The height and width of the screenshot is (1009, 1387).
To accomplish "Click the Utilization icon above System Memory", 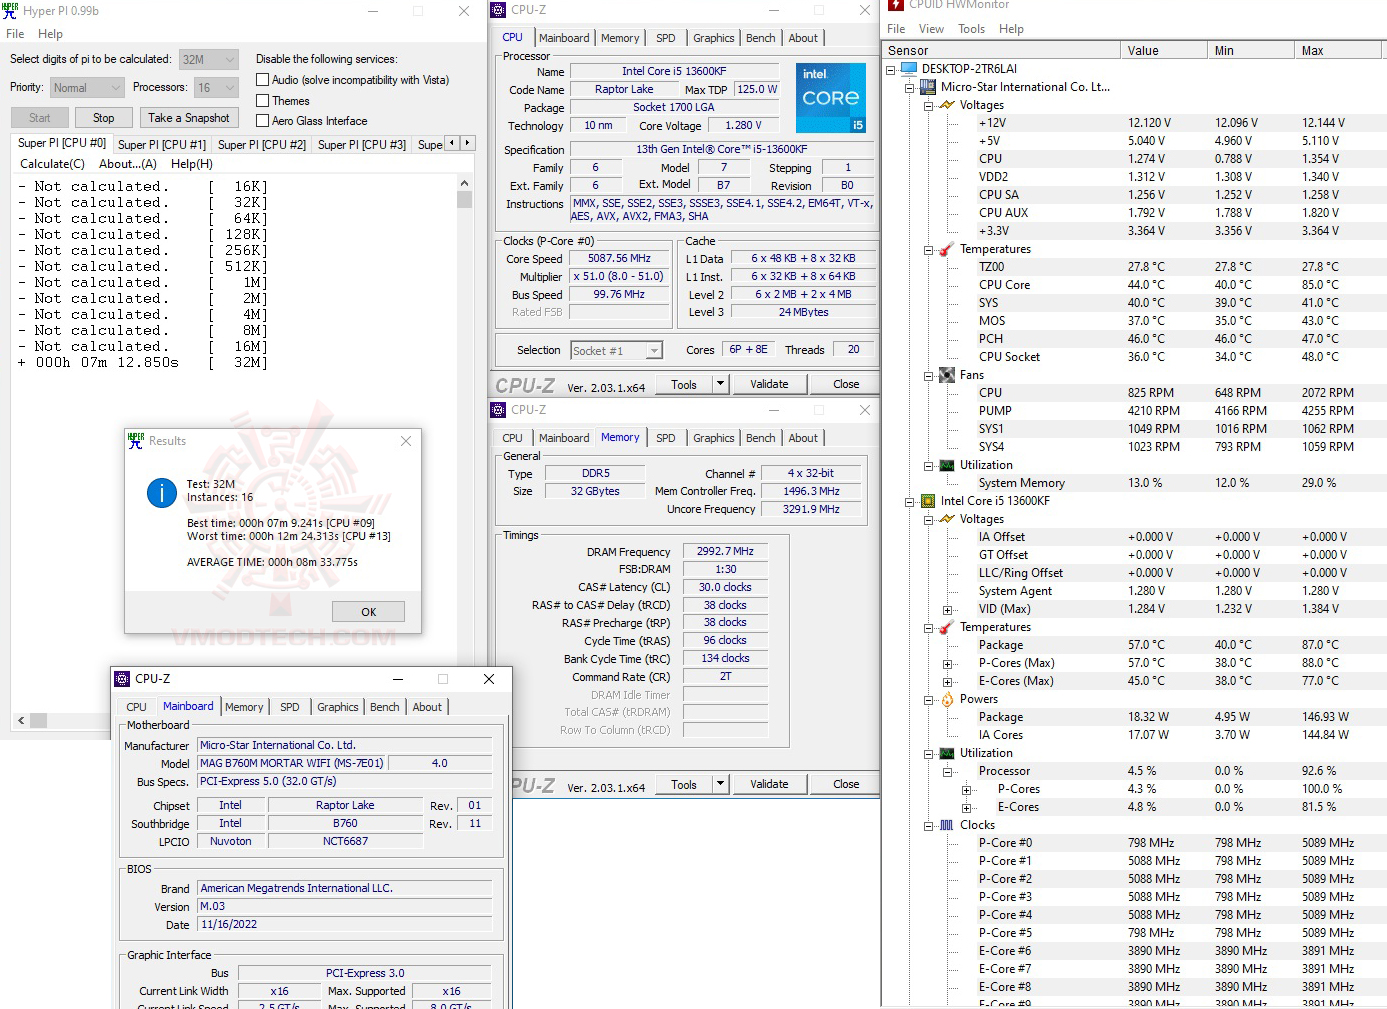I will [947, 465].
